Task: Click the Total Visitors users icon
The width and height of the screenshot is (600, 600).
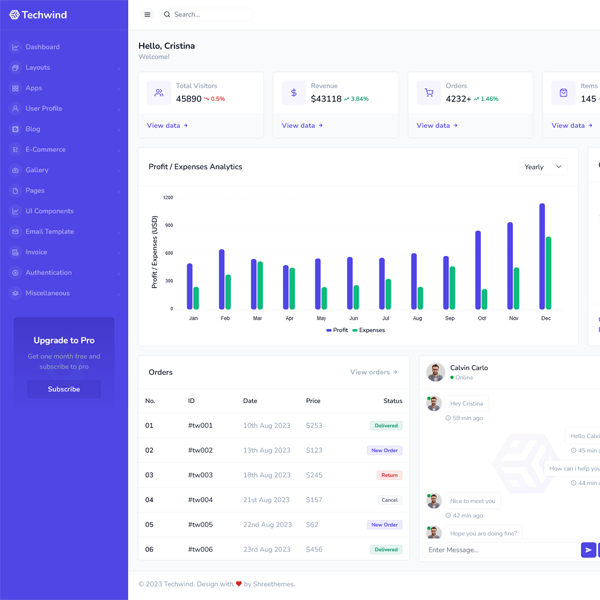Action: tap(159, 93)
